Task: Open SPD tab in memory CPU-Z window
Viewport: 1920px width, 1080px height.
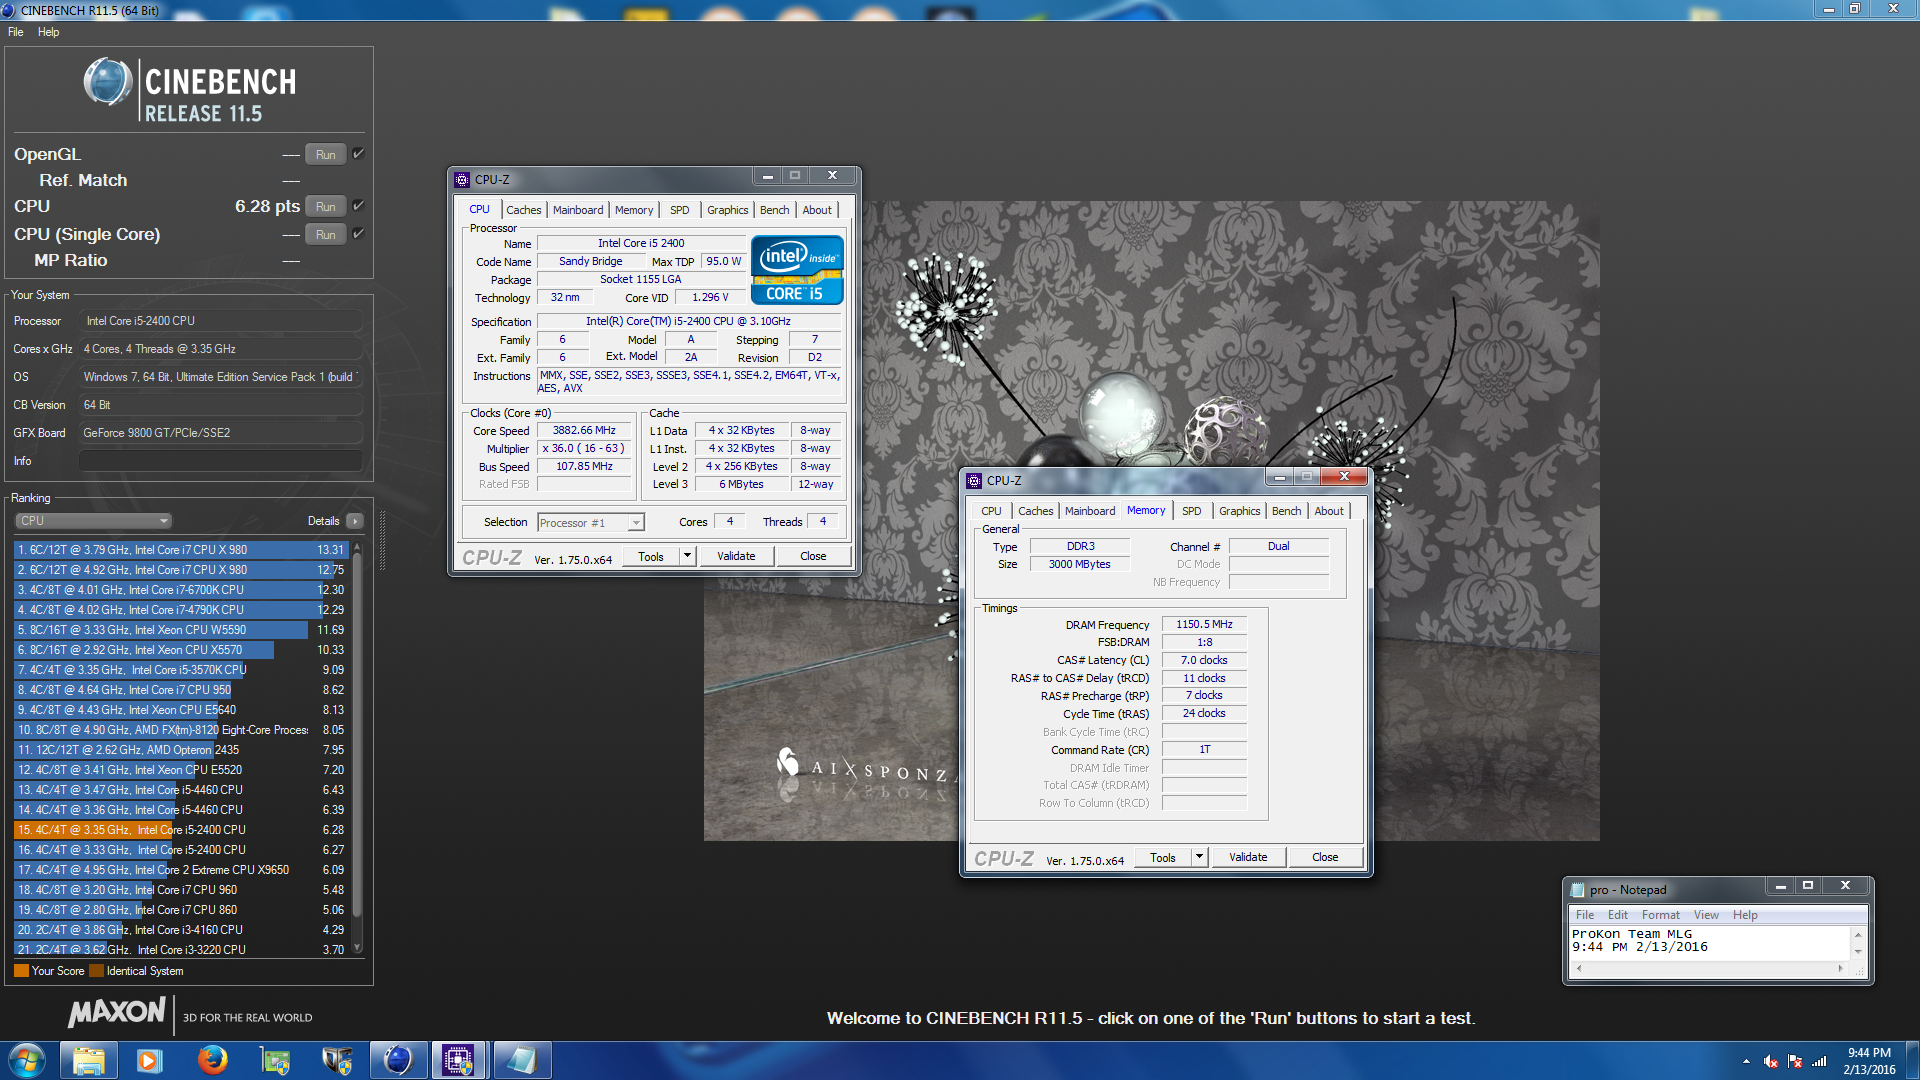Action: (1192, 511)
